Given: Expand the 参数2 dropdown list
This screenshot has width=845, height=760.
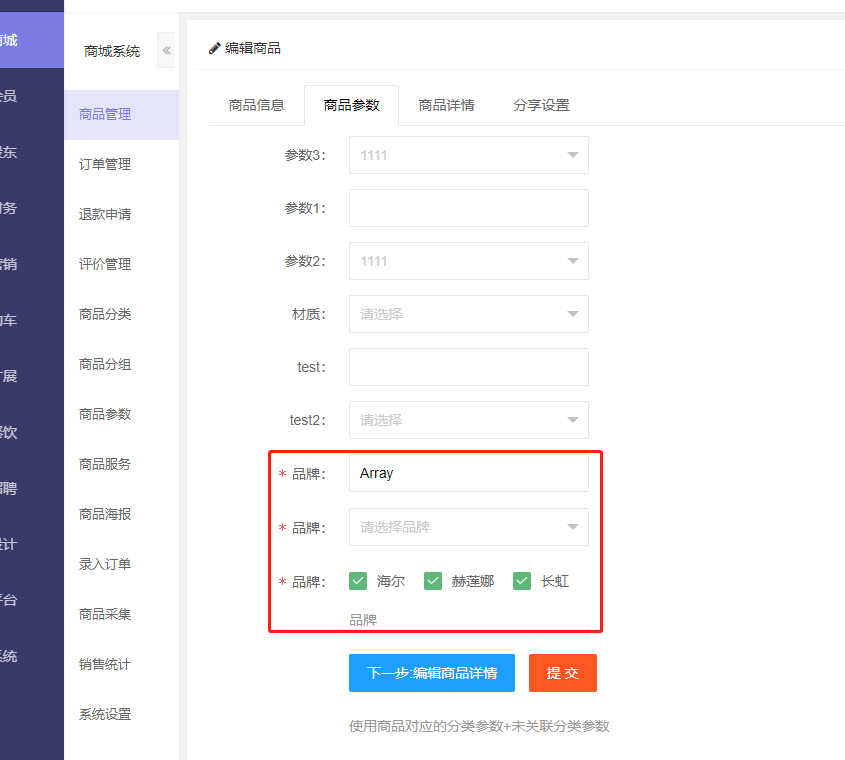Looking at the screenshot, I should (468, 261).
